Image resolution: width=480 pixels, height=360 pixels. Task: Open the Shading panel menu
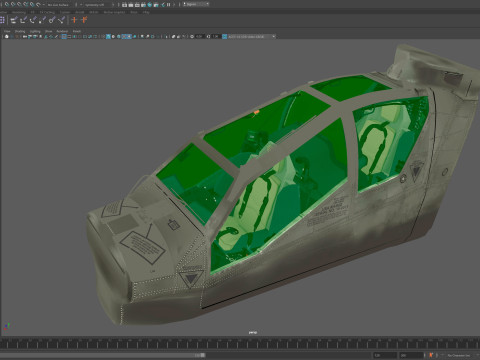(x=20, y=31)
